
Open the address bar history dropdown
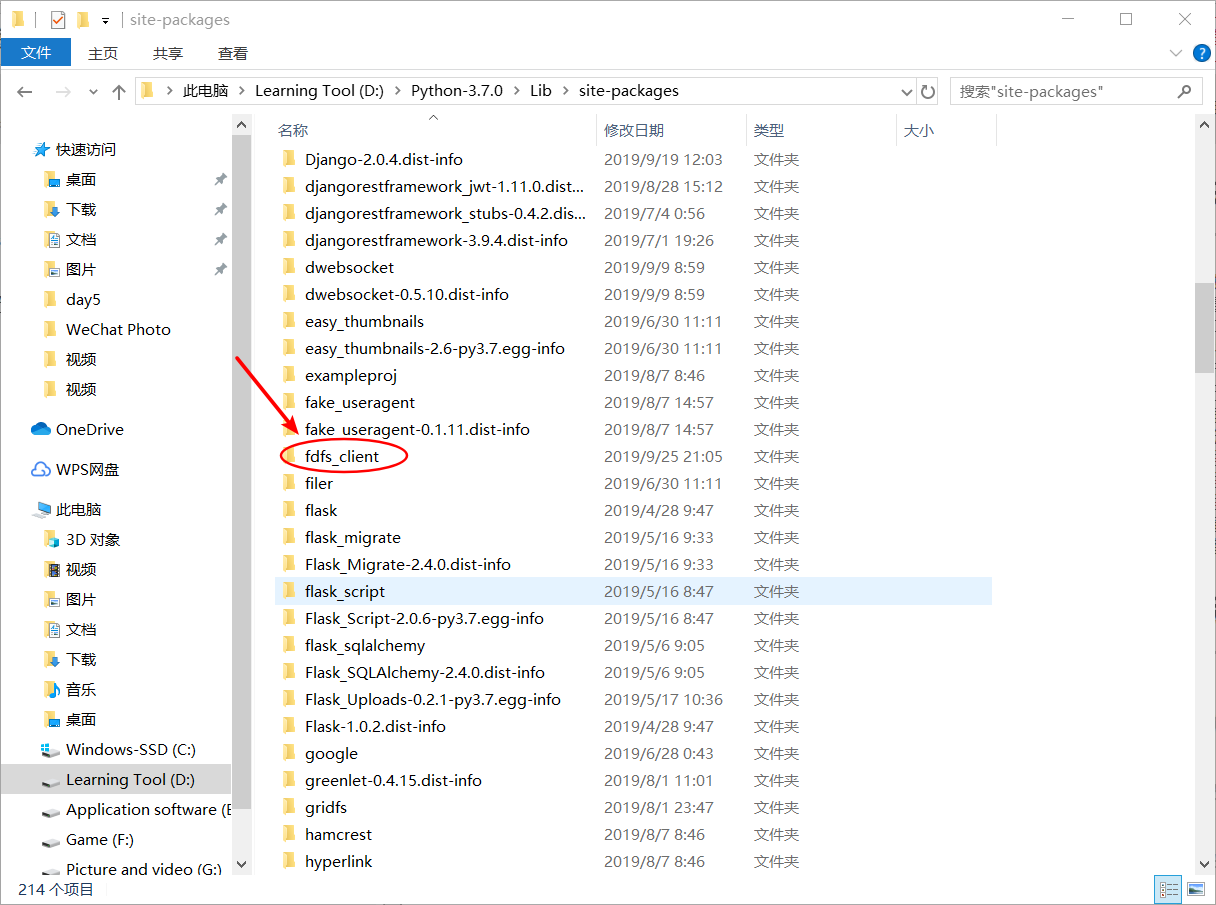[x=906, y=91]
